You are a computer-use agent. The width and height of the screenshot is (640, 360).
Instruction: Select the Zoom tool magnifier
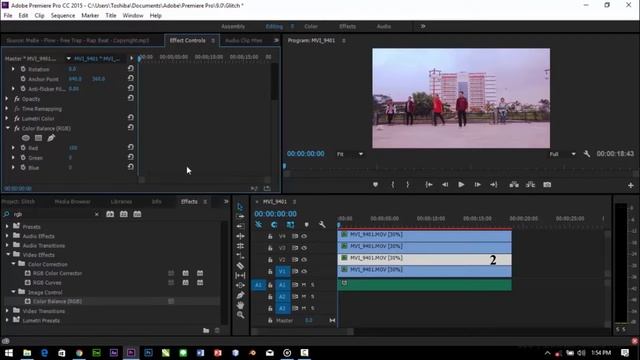pos(240,315)
